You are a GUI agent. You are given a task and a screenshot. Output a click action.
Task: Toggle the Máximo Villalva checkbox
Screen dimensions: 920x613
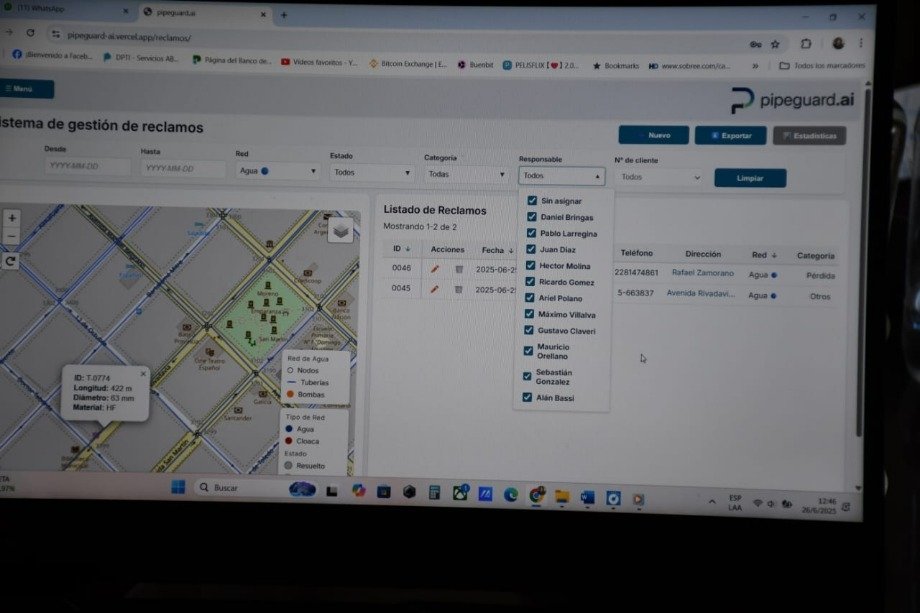[529, 314]
